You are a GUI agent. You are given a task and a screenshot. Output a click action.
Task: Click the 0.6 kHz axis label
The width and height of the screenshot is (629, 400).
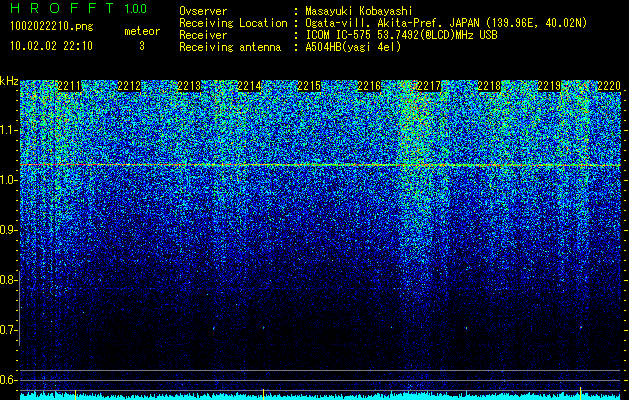(x=8, y=380)
